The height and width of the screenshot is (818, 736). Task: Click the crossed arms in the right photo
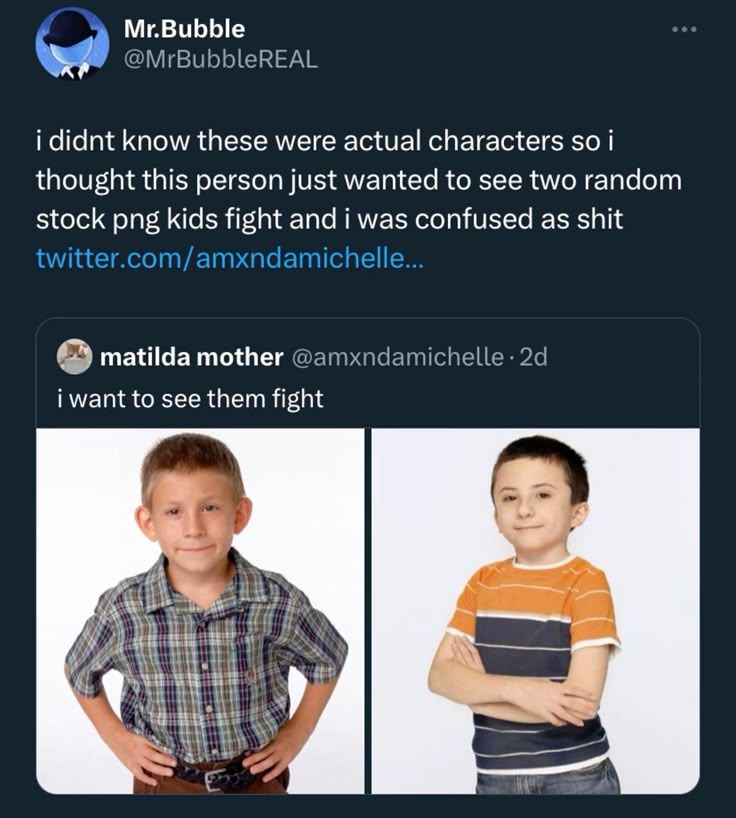point(520,697)
